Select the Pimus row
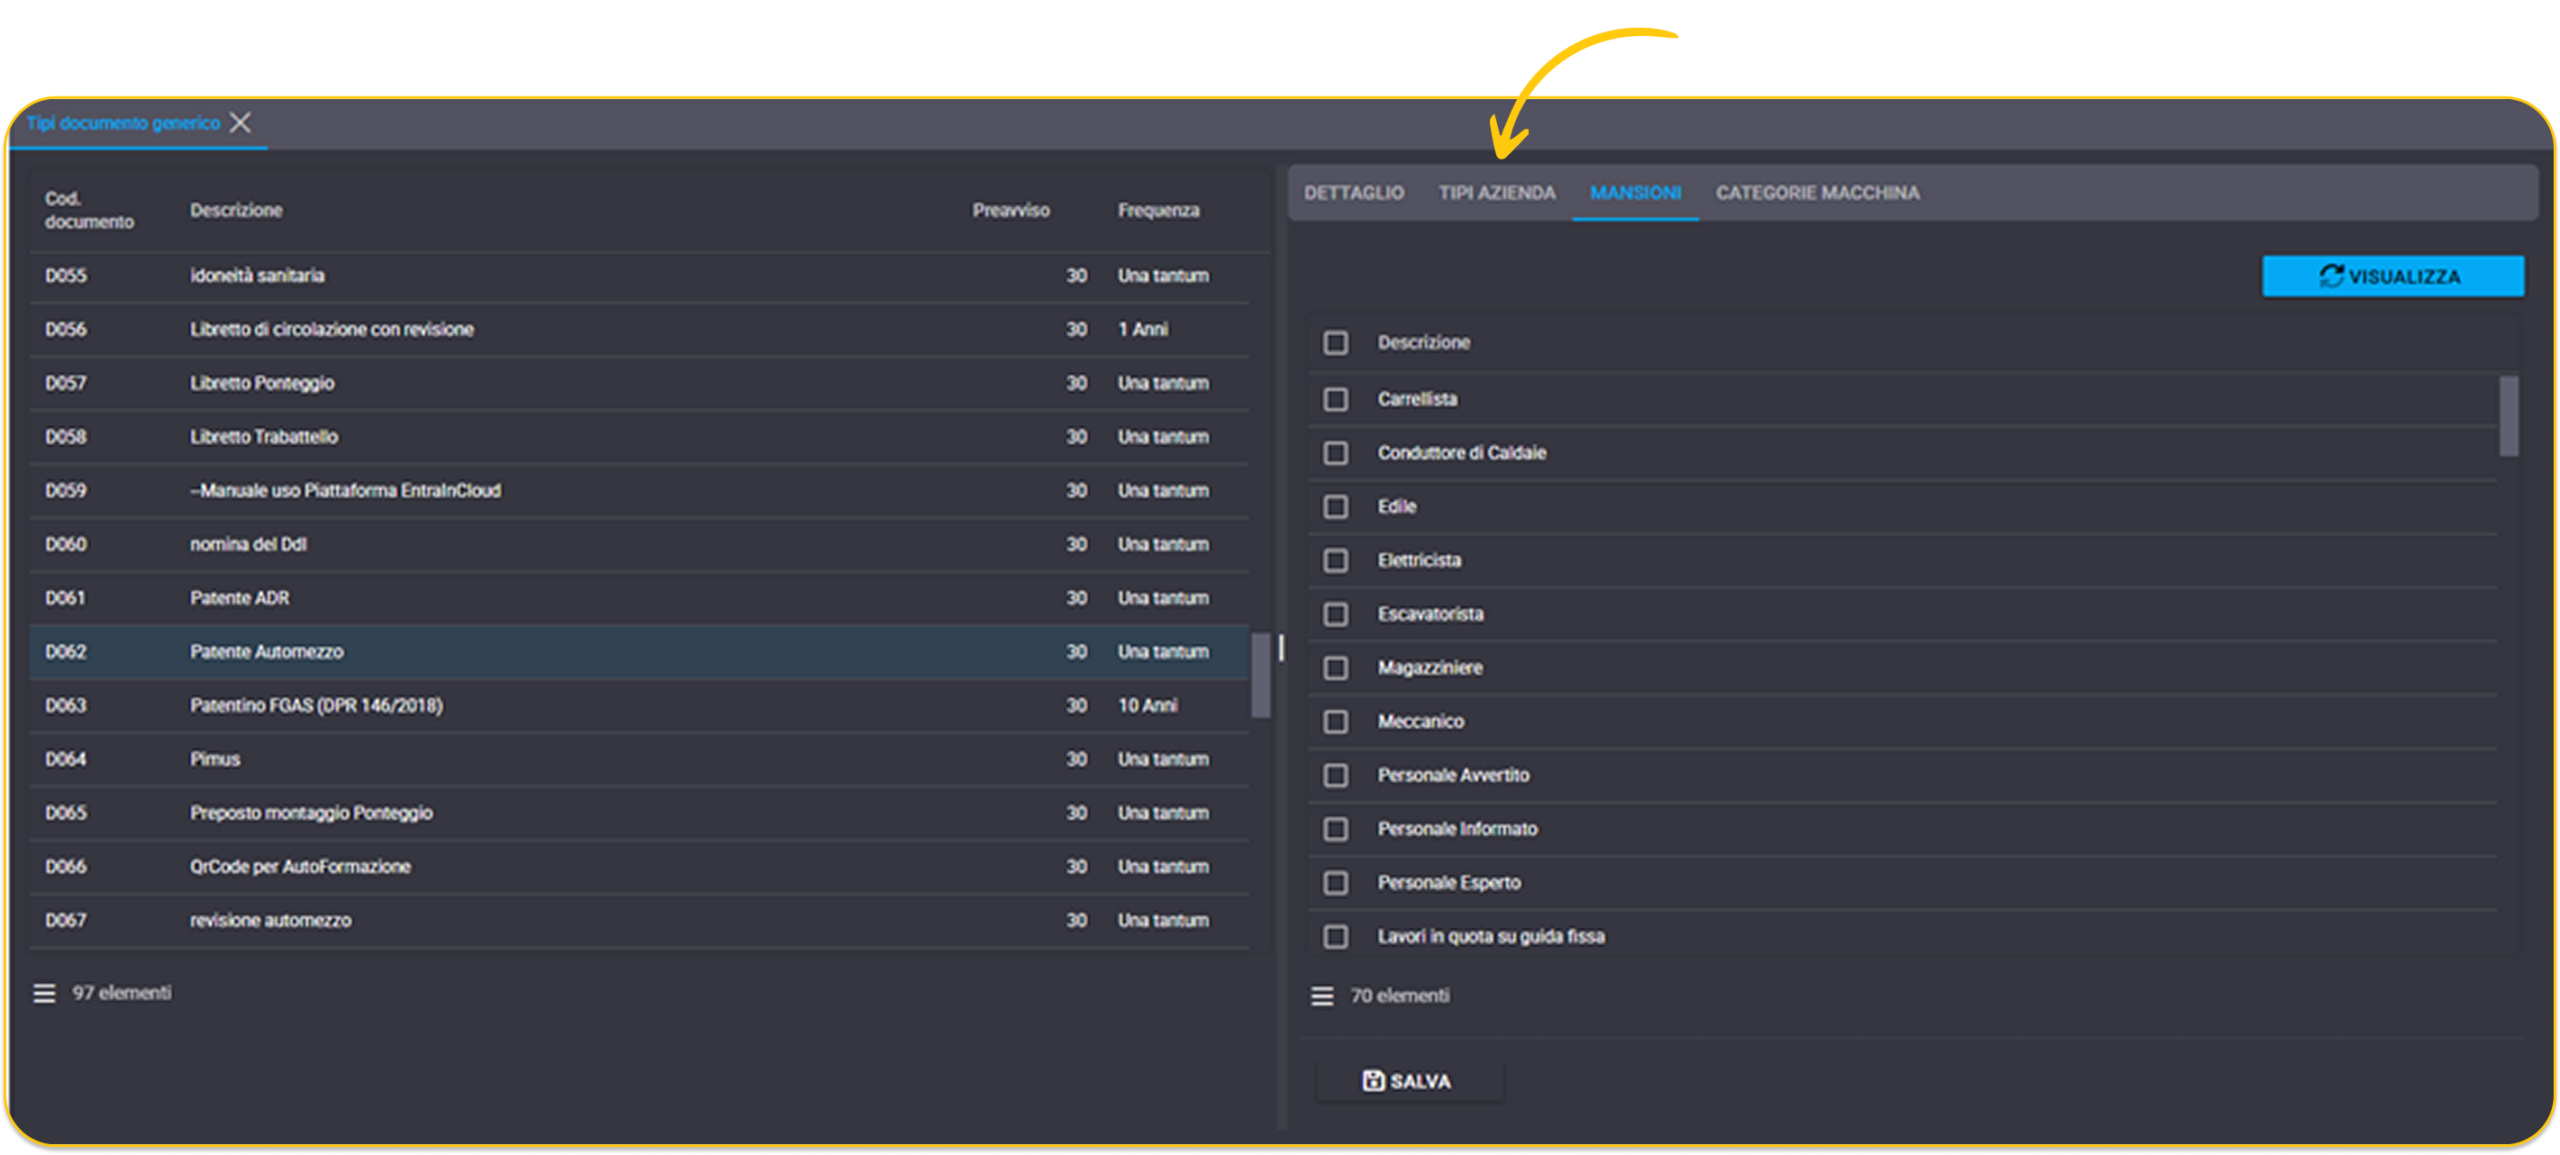Screen dimensions: 2560x1155 pos(639,760)
